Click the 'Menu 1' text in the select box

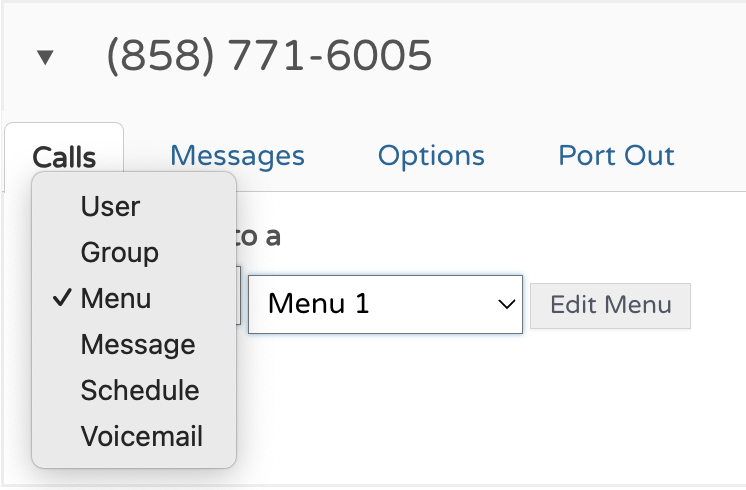click(319, 304)
